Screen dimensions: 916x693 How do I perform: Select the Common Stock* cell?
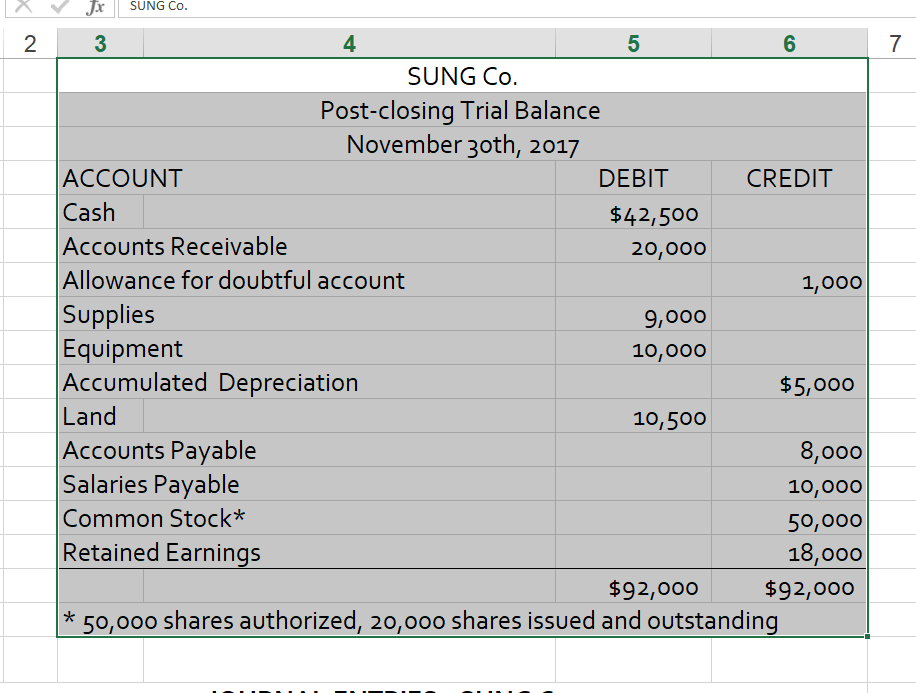[x=307, y=517]
